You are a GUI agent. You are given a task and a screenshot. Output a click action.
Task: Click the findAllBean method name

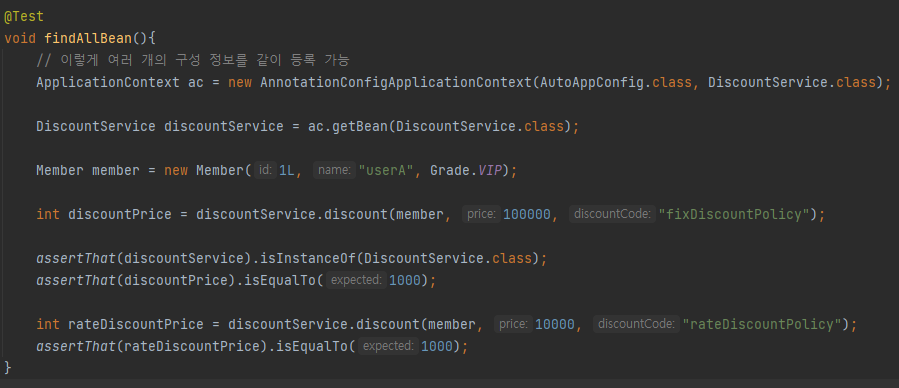tap(88, 38)
